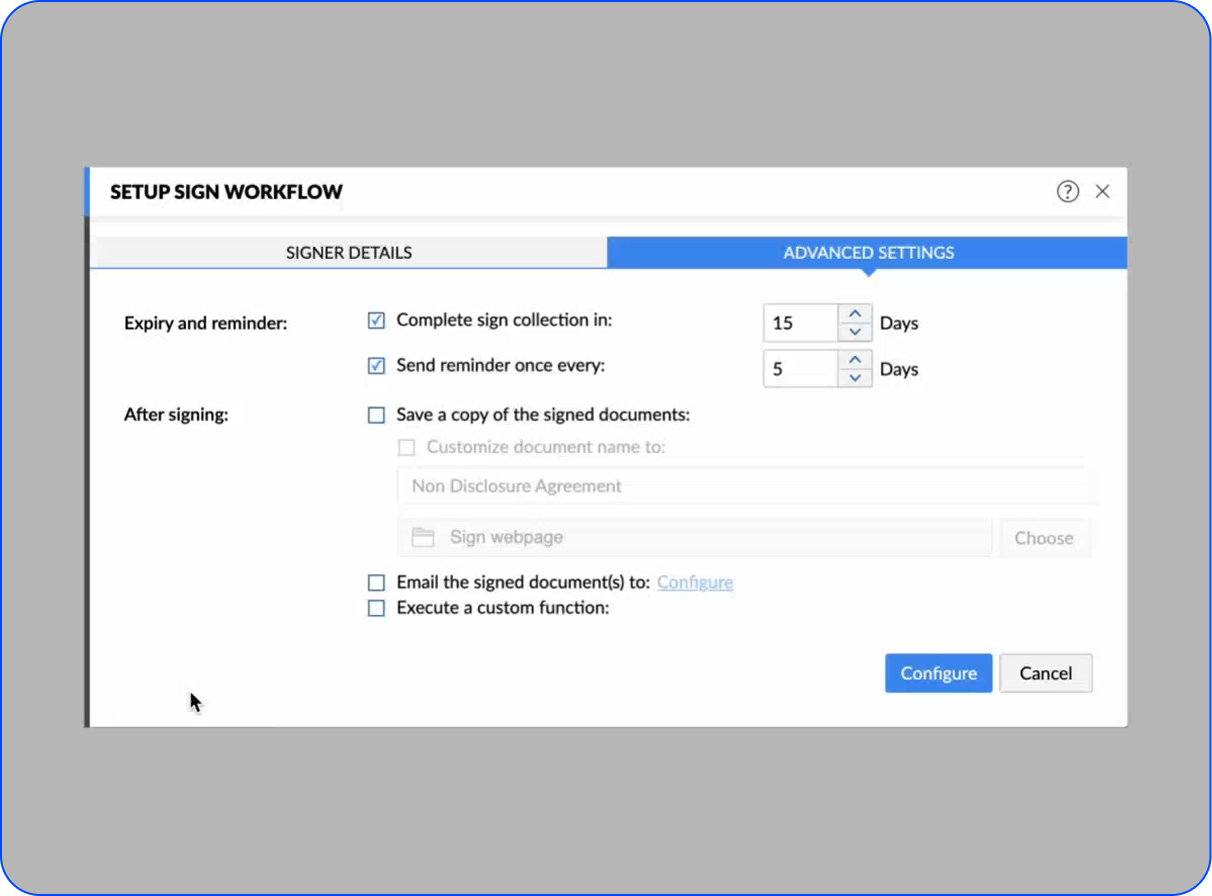Uncheck Send reminder once every checkbox
This screenshot has width=1212, height=896.
[376, 366]
